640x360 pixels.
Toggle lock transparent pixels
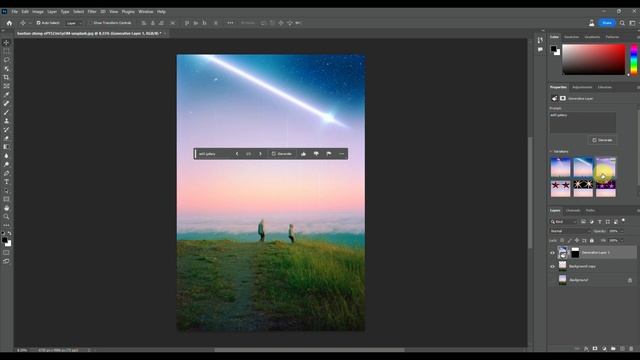pyautogui.click(x=562, y=240)
